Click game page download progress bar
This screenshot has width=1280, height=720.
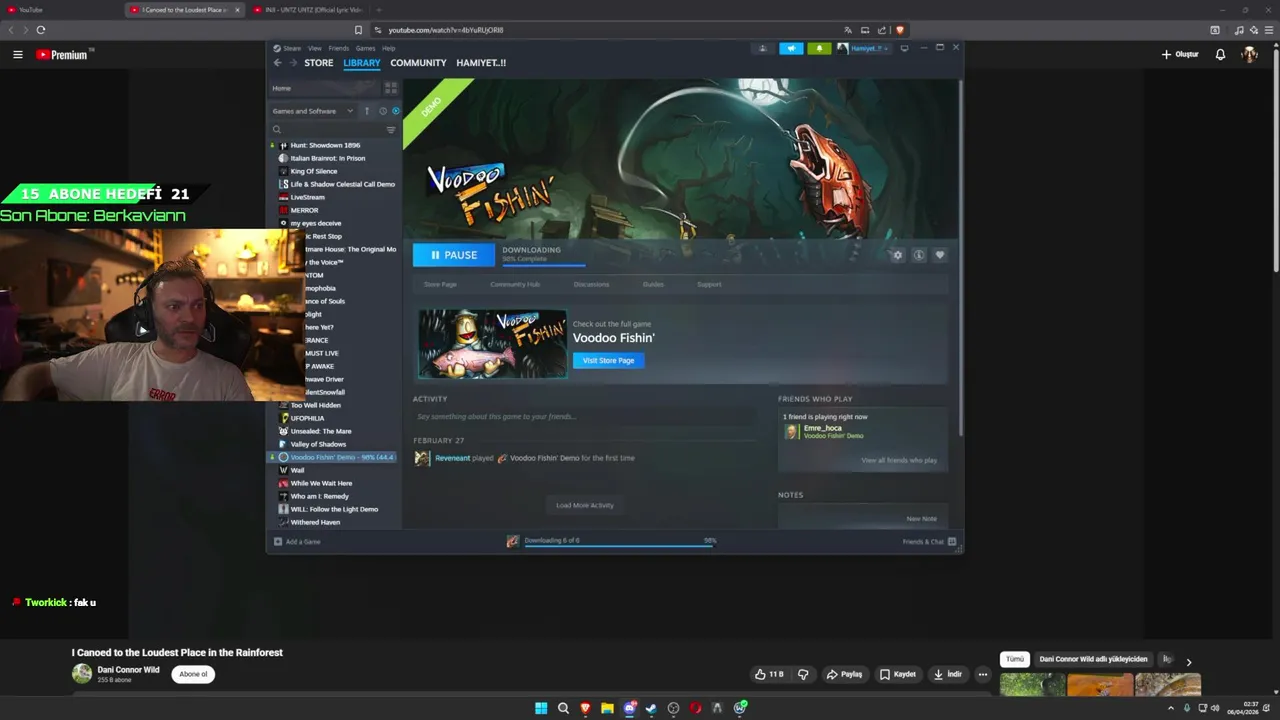(x=543, y=265)
